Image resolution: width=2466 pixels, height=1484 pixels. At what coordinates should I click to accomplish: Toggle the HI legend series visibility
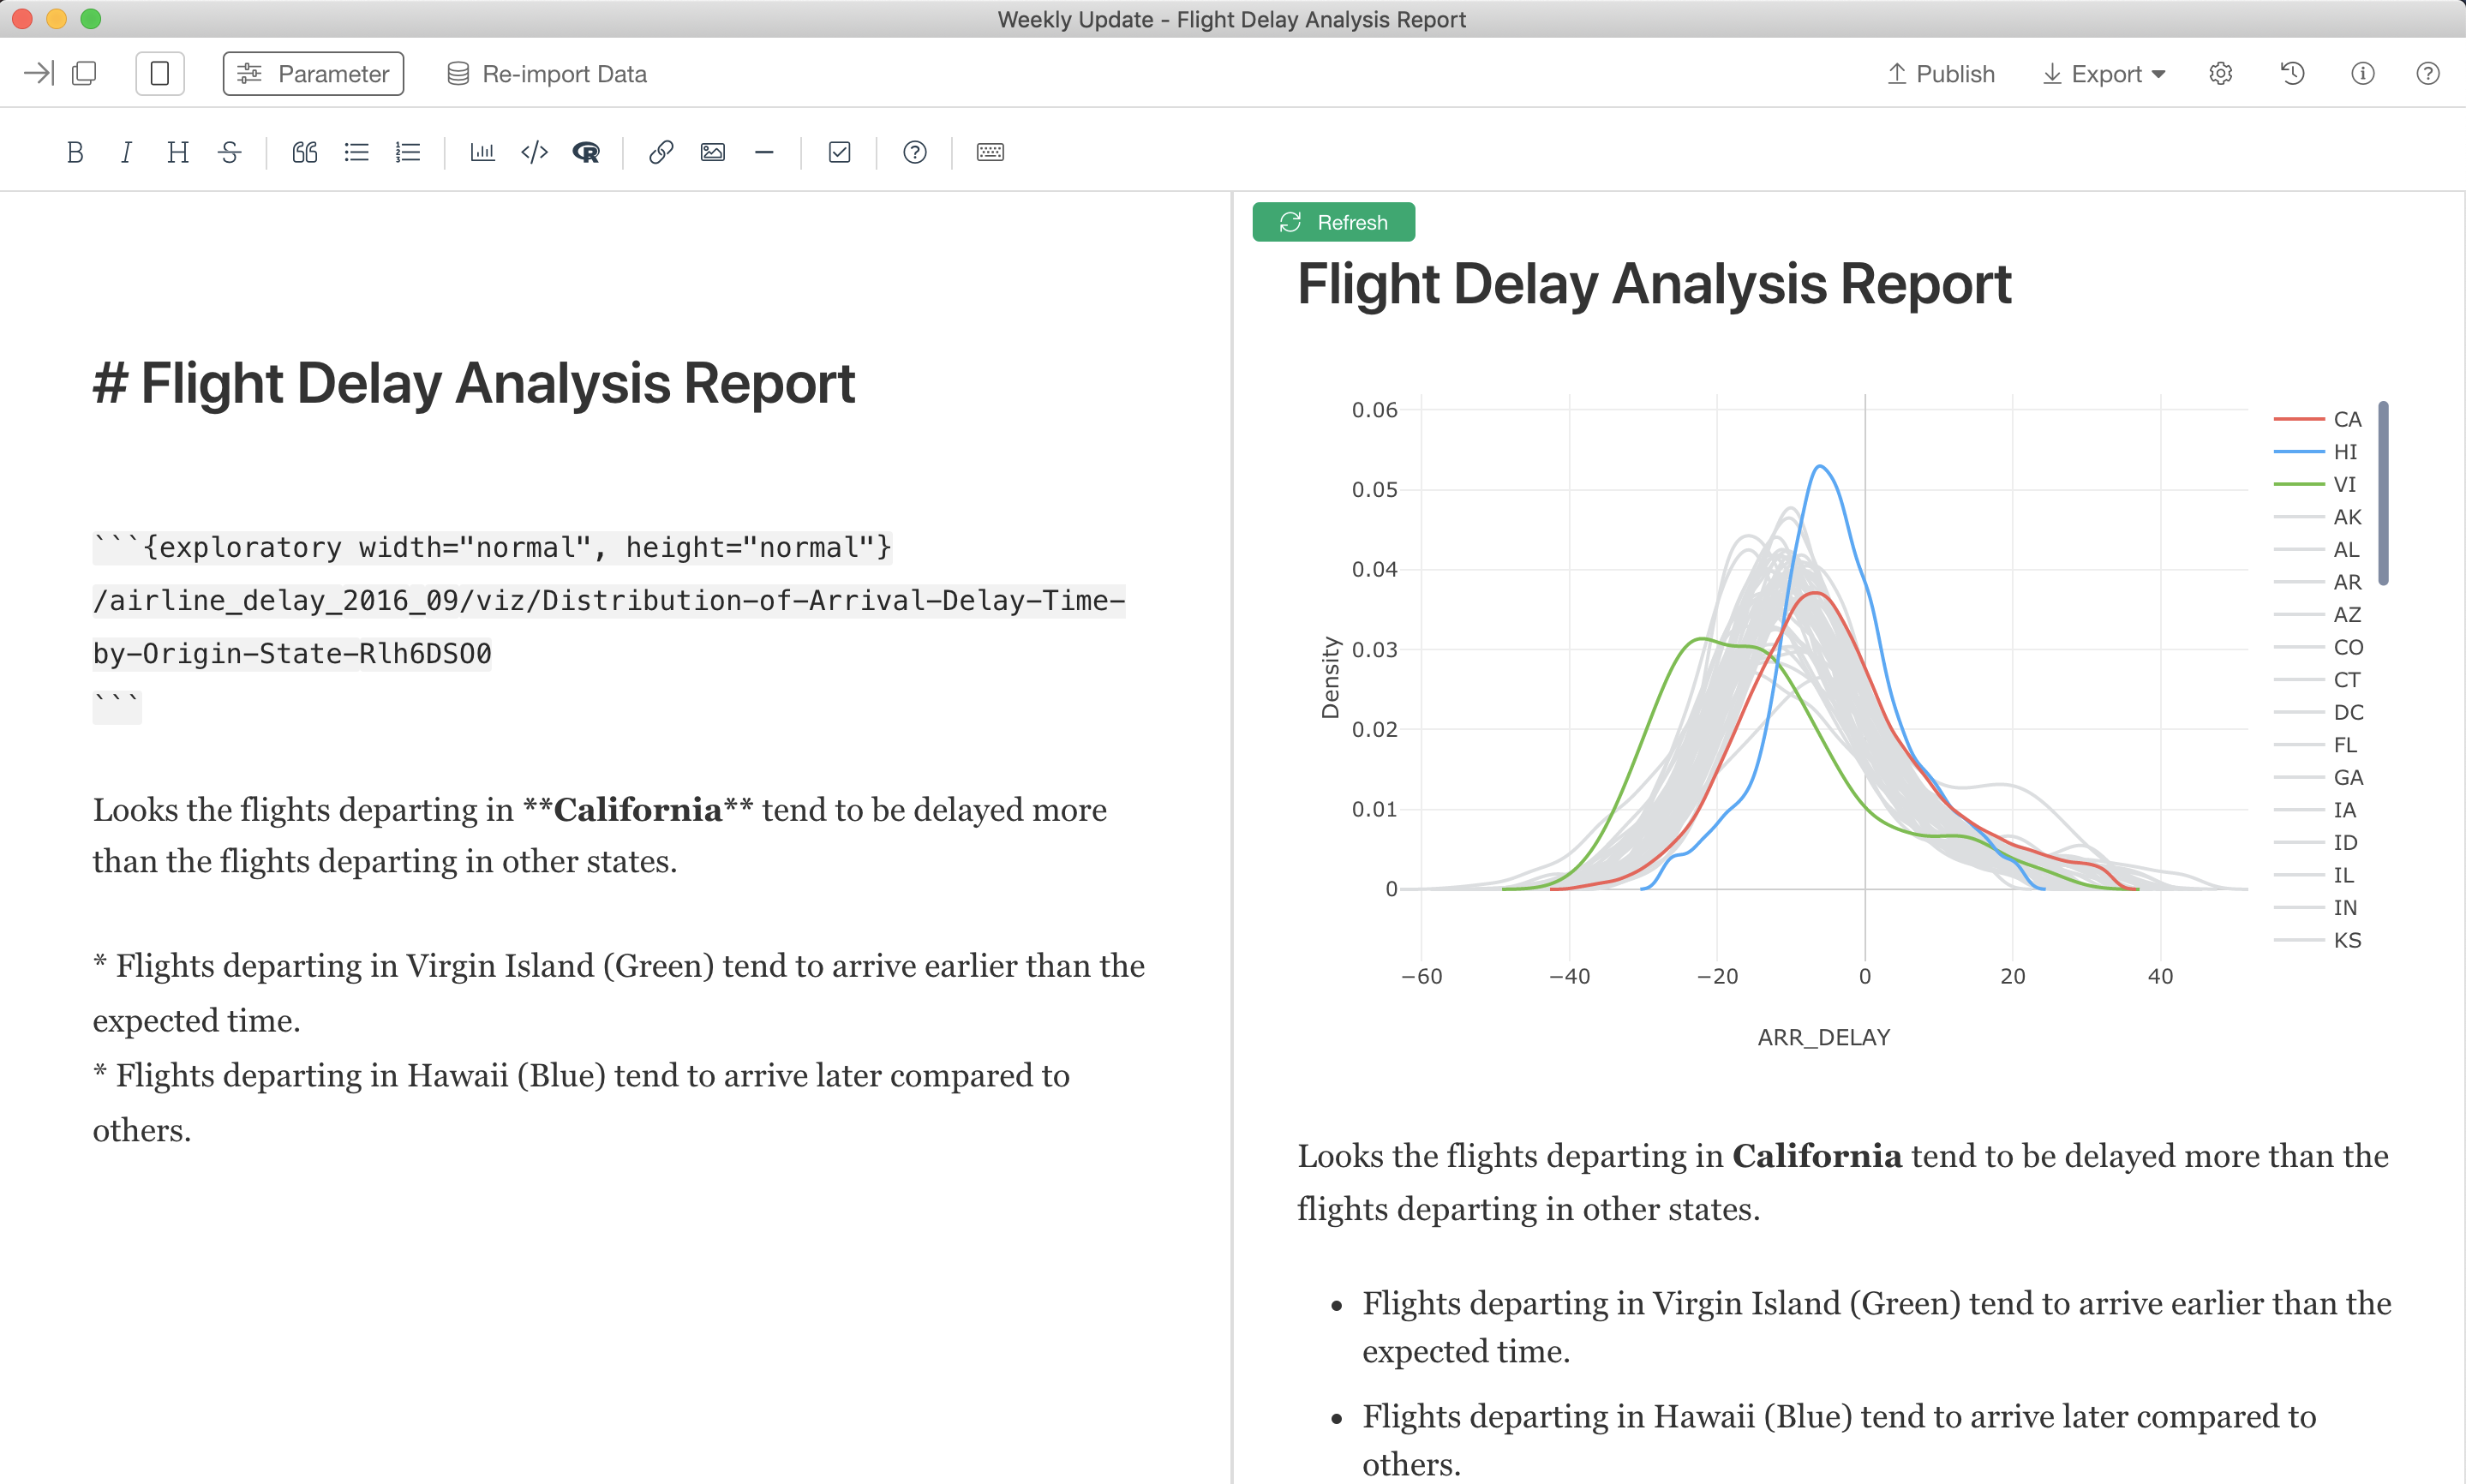(2316, 452)
